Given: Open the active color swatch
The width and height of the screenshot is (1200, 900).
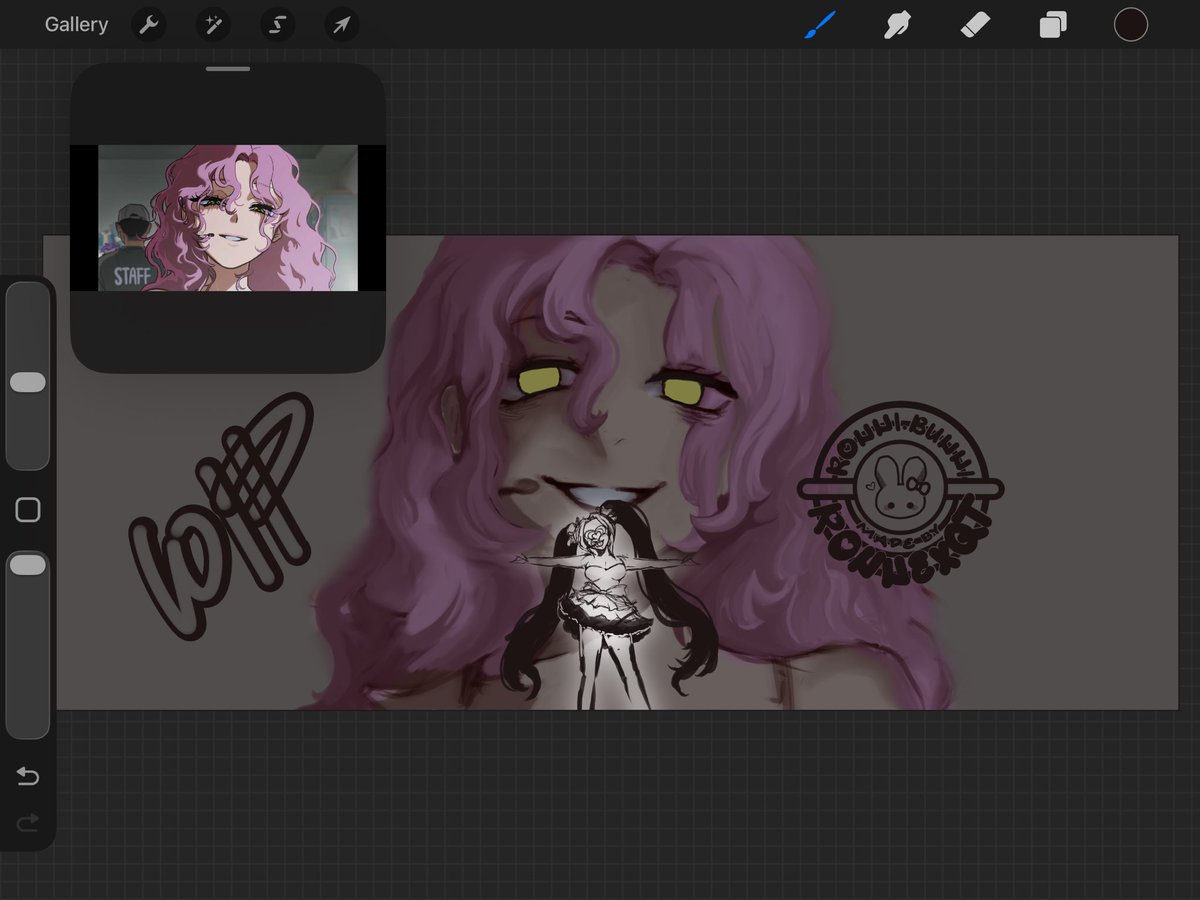Looking at the screenshot, I should (1131, 24).
